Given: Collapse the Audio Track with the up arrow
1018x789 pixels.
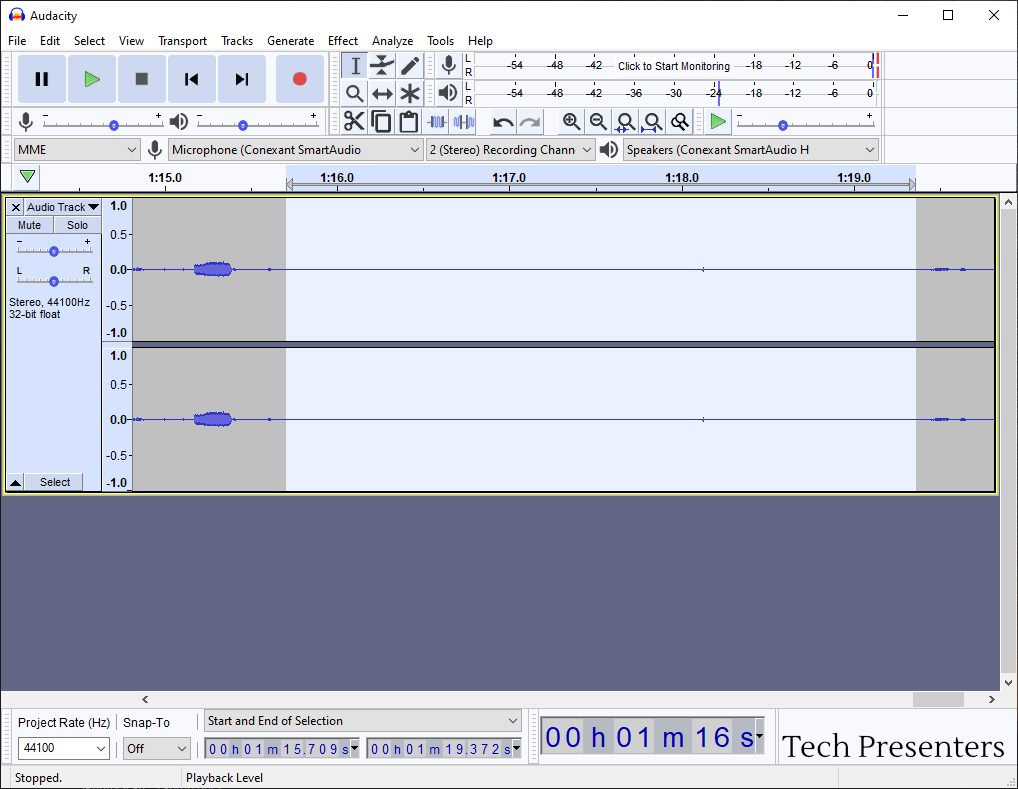Looking at the screenshot, I should 16,482.
